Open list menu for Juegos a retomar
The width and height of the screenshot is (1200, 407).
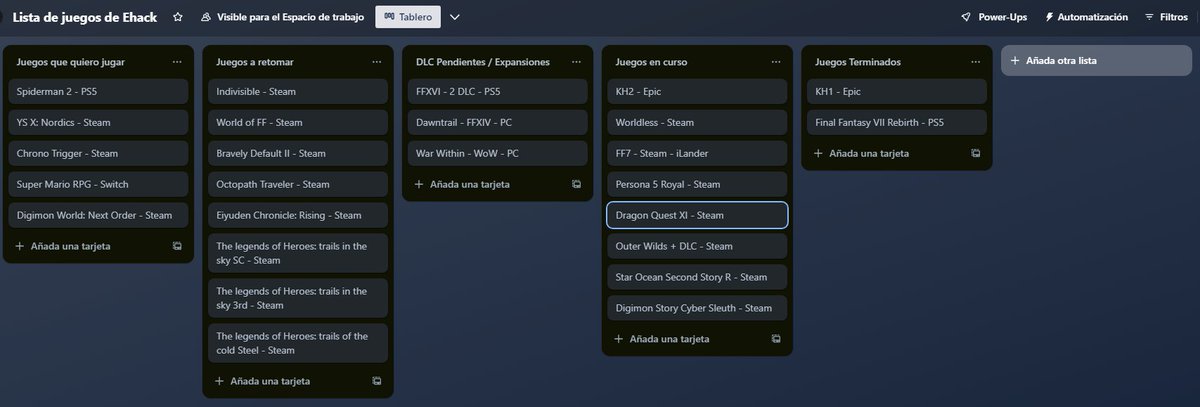tap(376, 62)
